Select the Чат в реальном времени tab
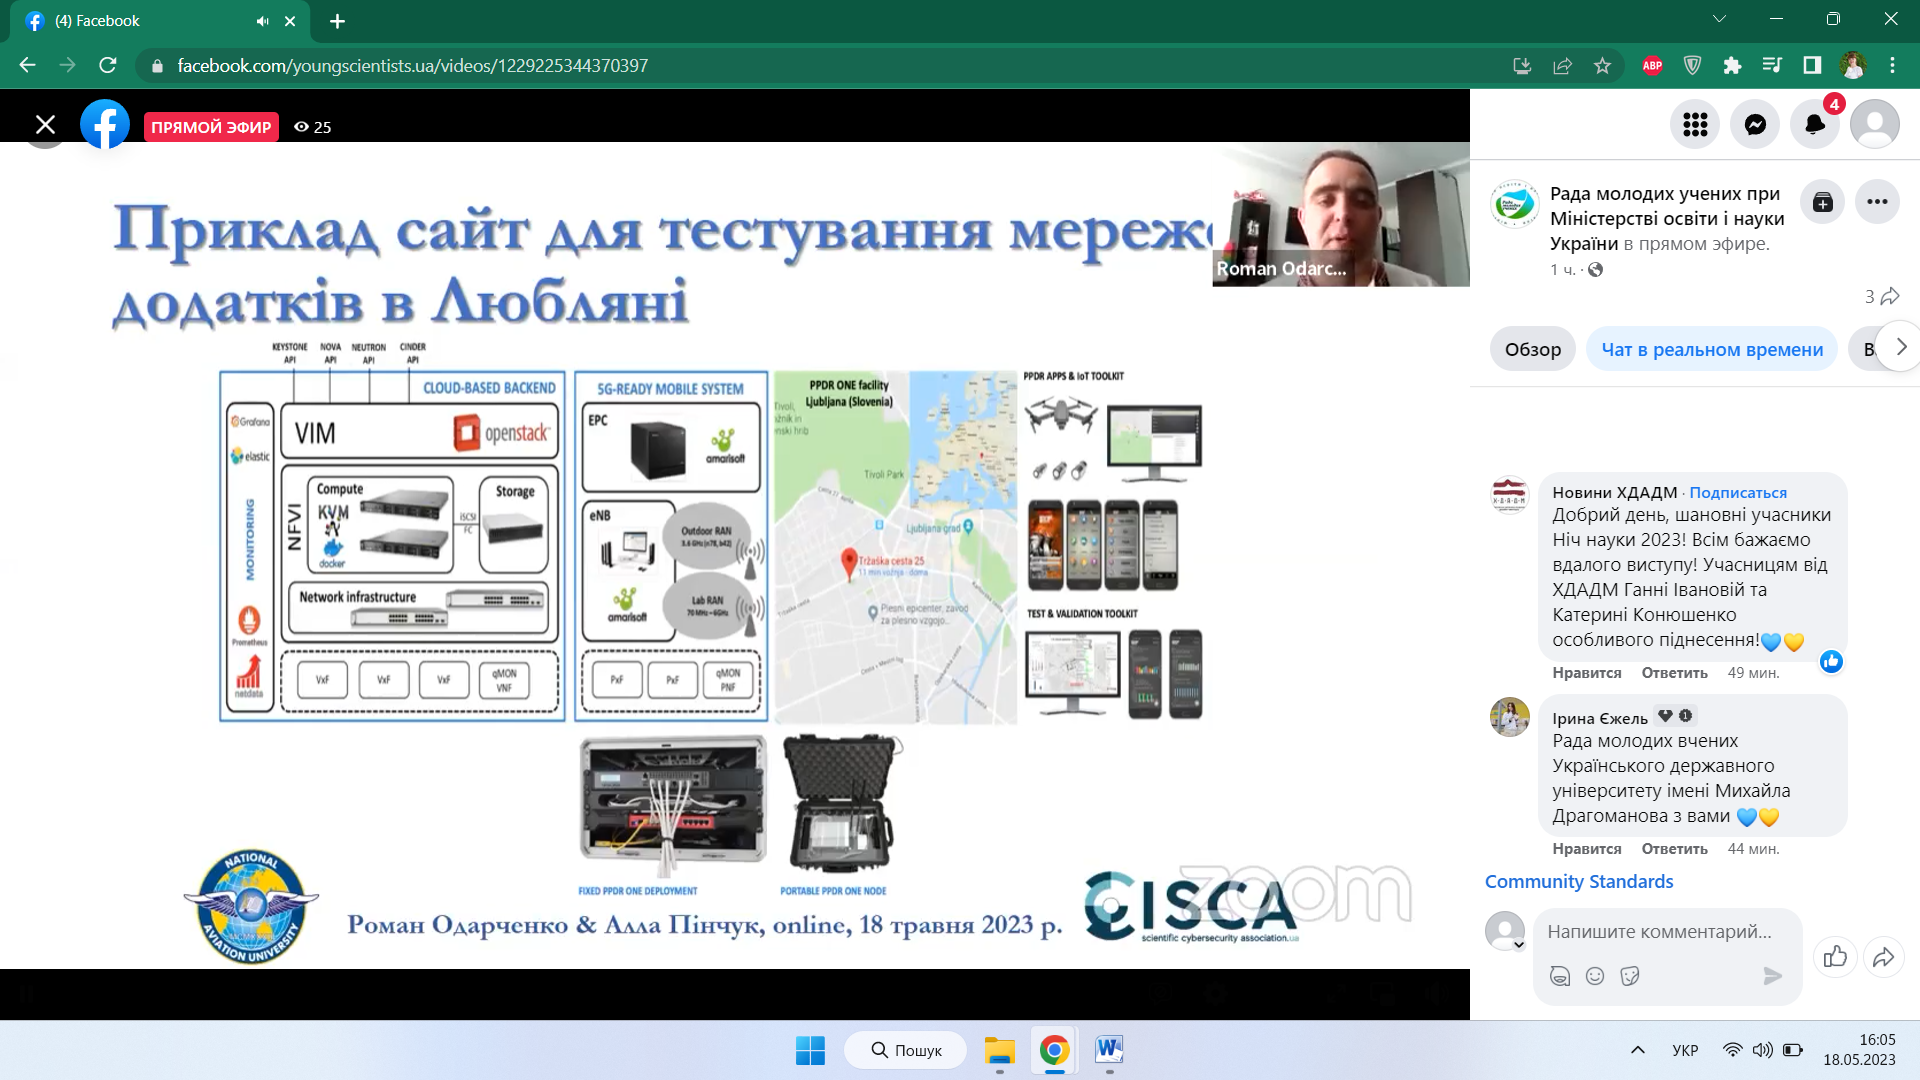This screenshot has height=1080, width=1920. [x=1711, y=350]
